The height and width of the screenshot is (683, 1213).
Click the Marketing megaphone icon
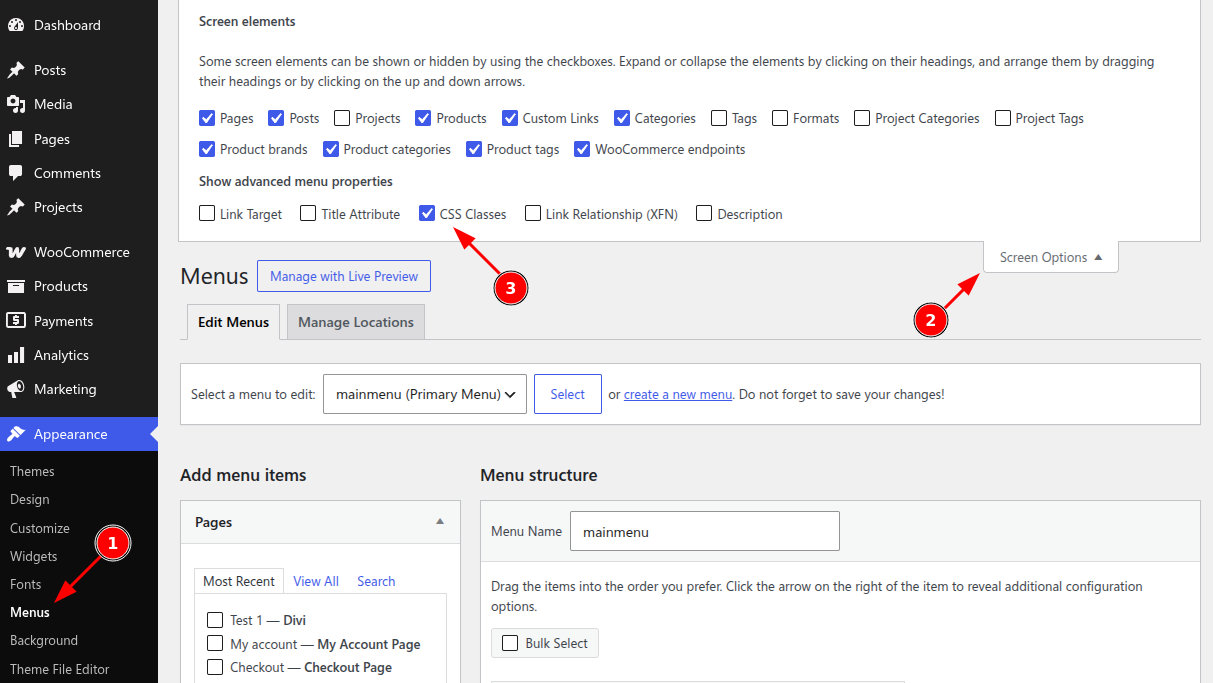pos(16,389)
